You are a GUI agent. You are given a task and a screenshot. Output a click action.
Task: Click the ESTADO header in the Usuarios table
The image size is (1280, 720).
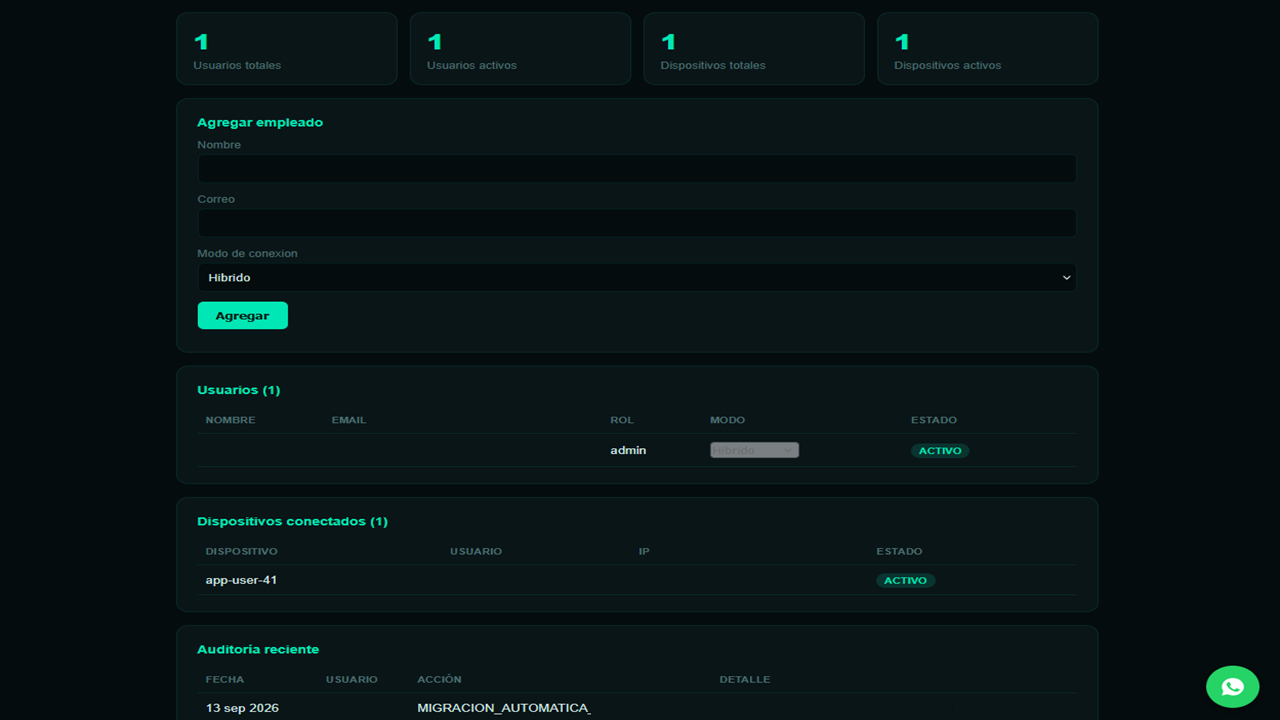[x=934, y=420]
